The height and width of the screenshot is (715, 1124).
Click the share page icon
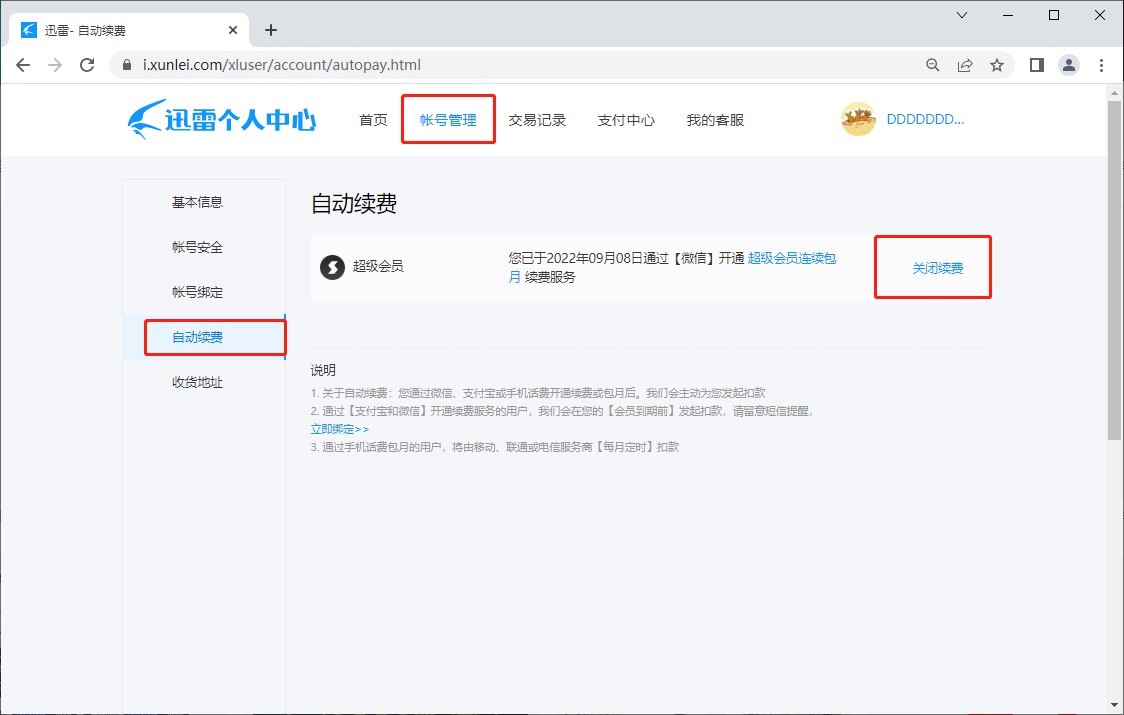coord(965,65)
